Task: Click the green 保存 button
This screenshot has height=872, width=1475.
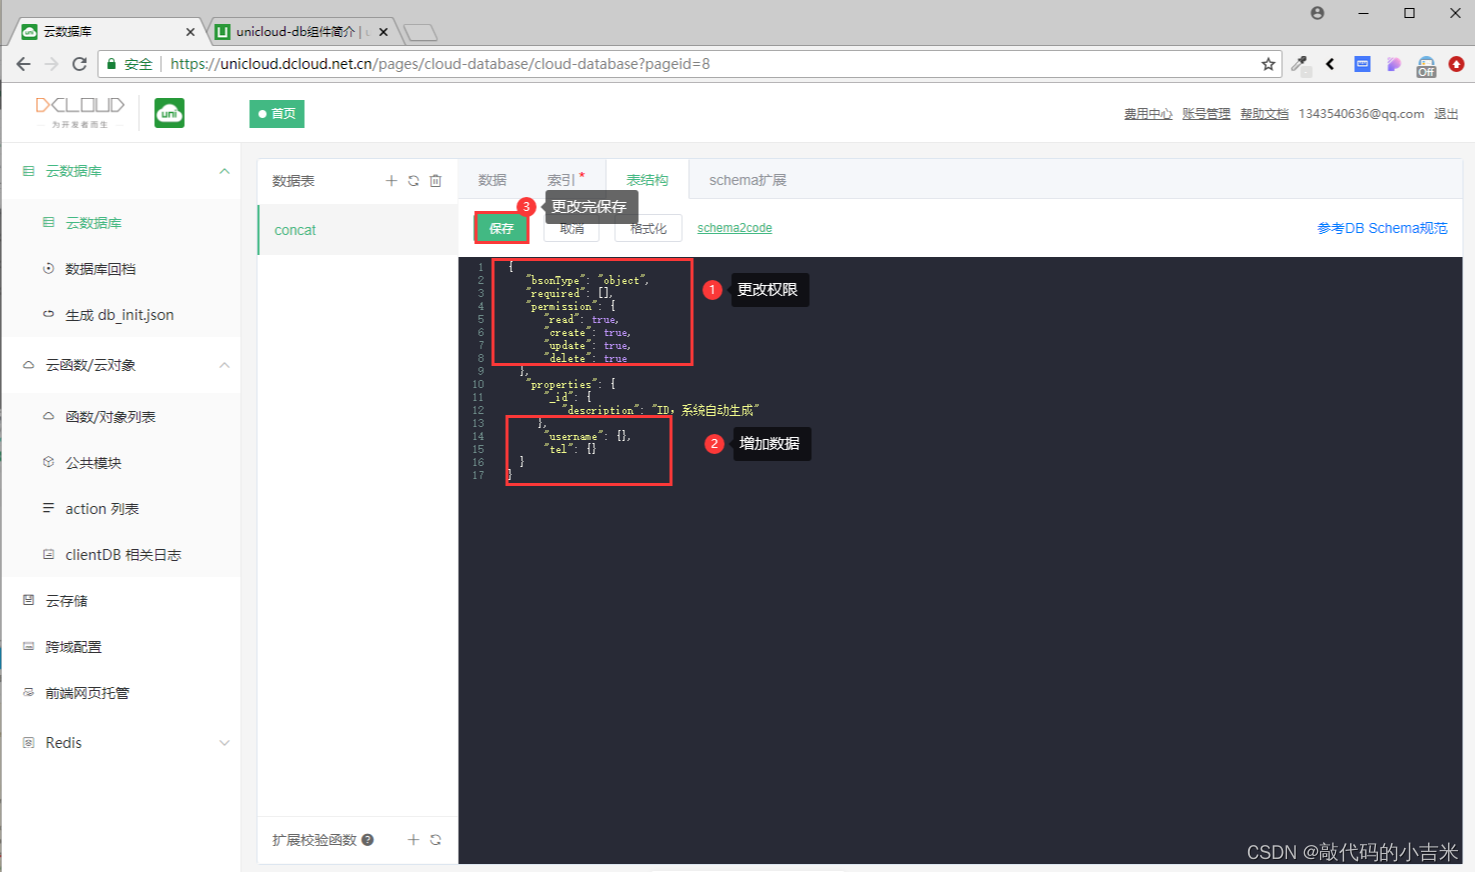Action: 501,228
